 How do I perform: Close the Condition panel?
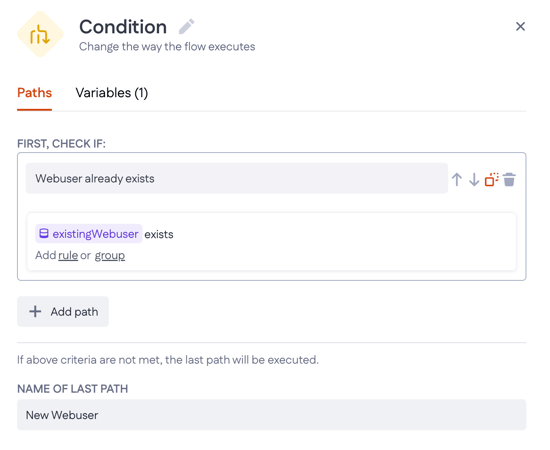point(520,26)
